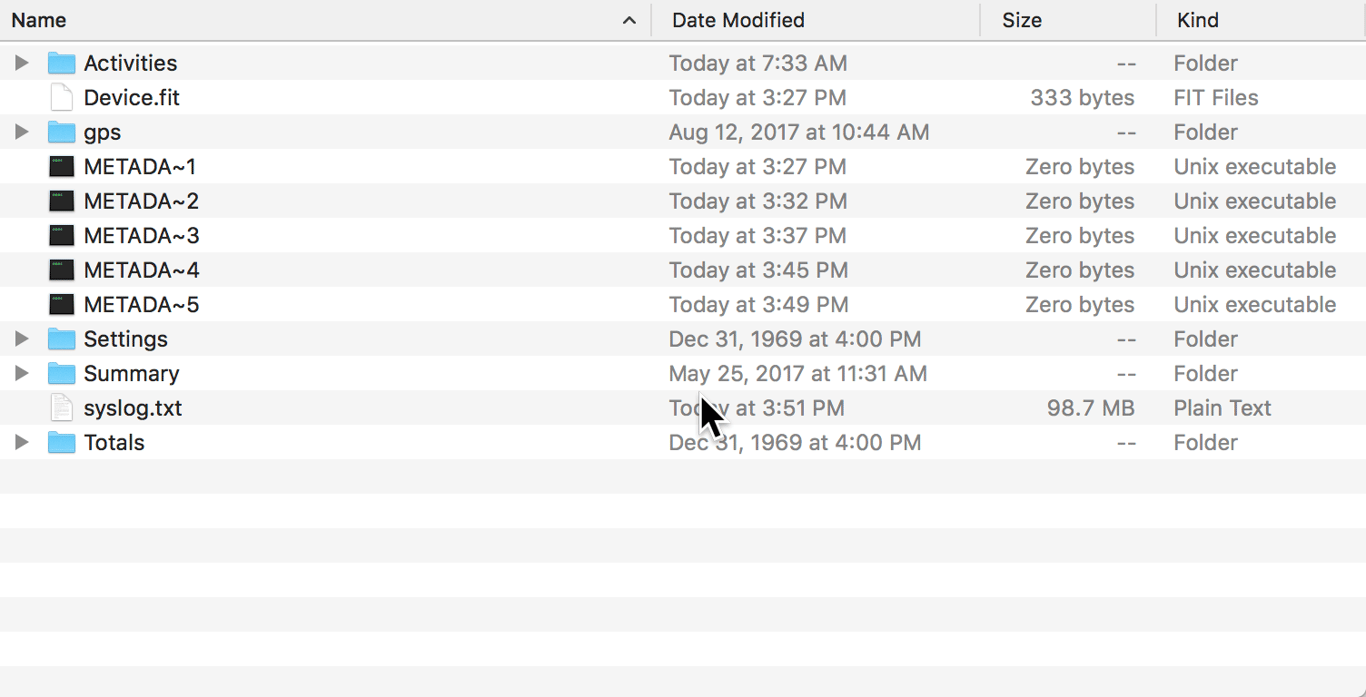1366x697 pixels.
Task: Click the Plain Text kind label
Action: [x=1222, y=408]
